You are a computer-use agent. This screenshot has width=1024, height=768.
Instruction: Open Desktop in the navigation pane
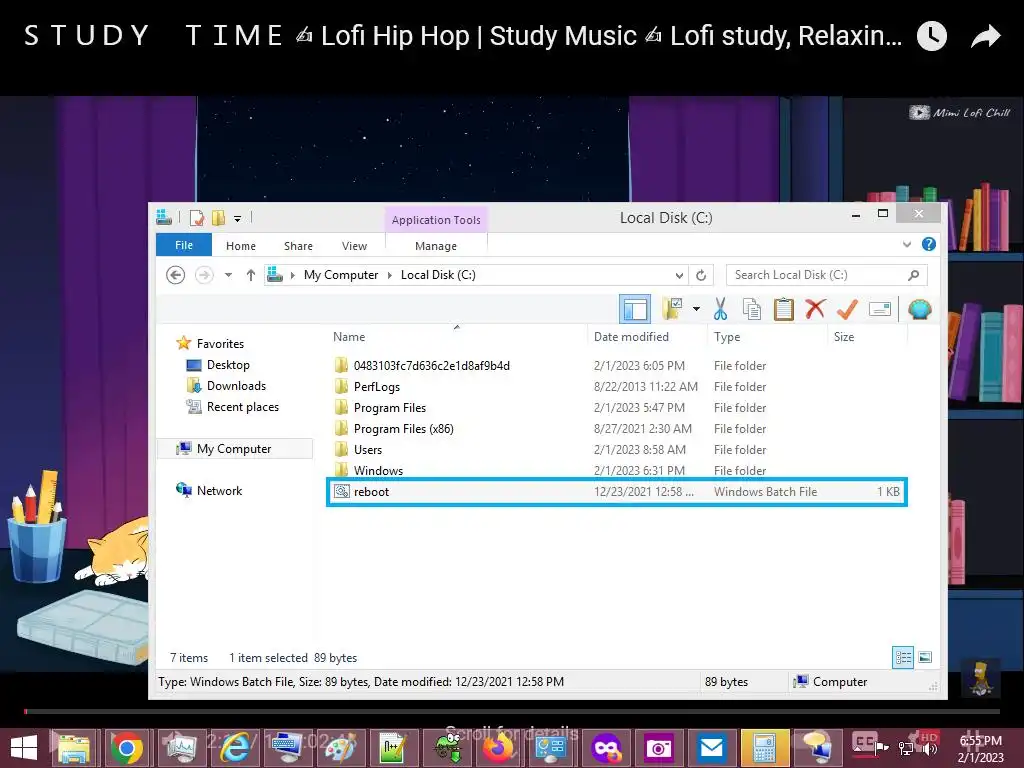[x=228, y=364]
